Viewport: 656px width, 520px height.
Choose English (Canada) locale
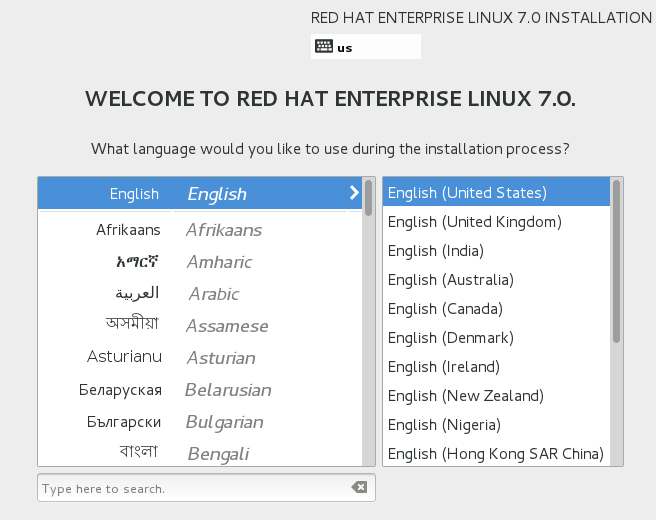(x=497, y=308)
